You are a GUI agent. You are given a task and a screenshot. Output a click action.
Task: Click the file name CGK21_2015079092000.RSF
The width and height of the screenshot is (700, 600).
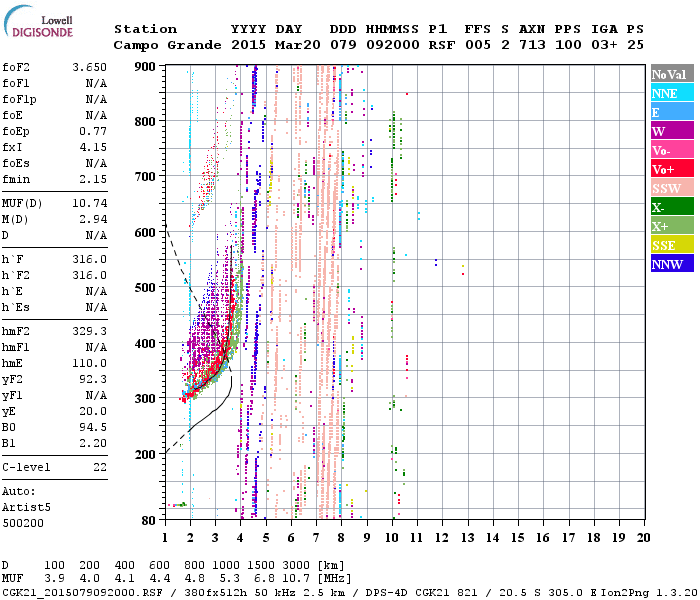(82, 593)
